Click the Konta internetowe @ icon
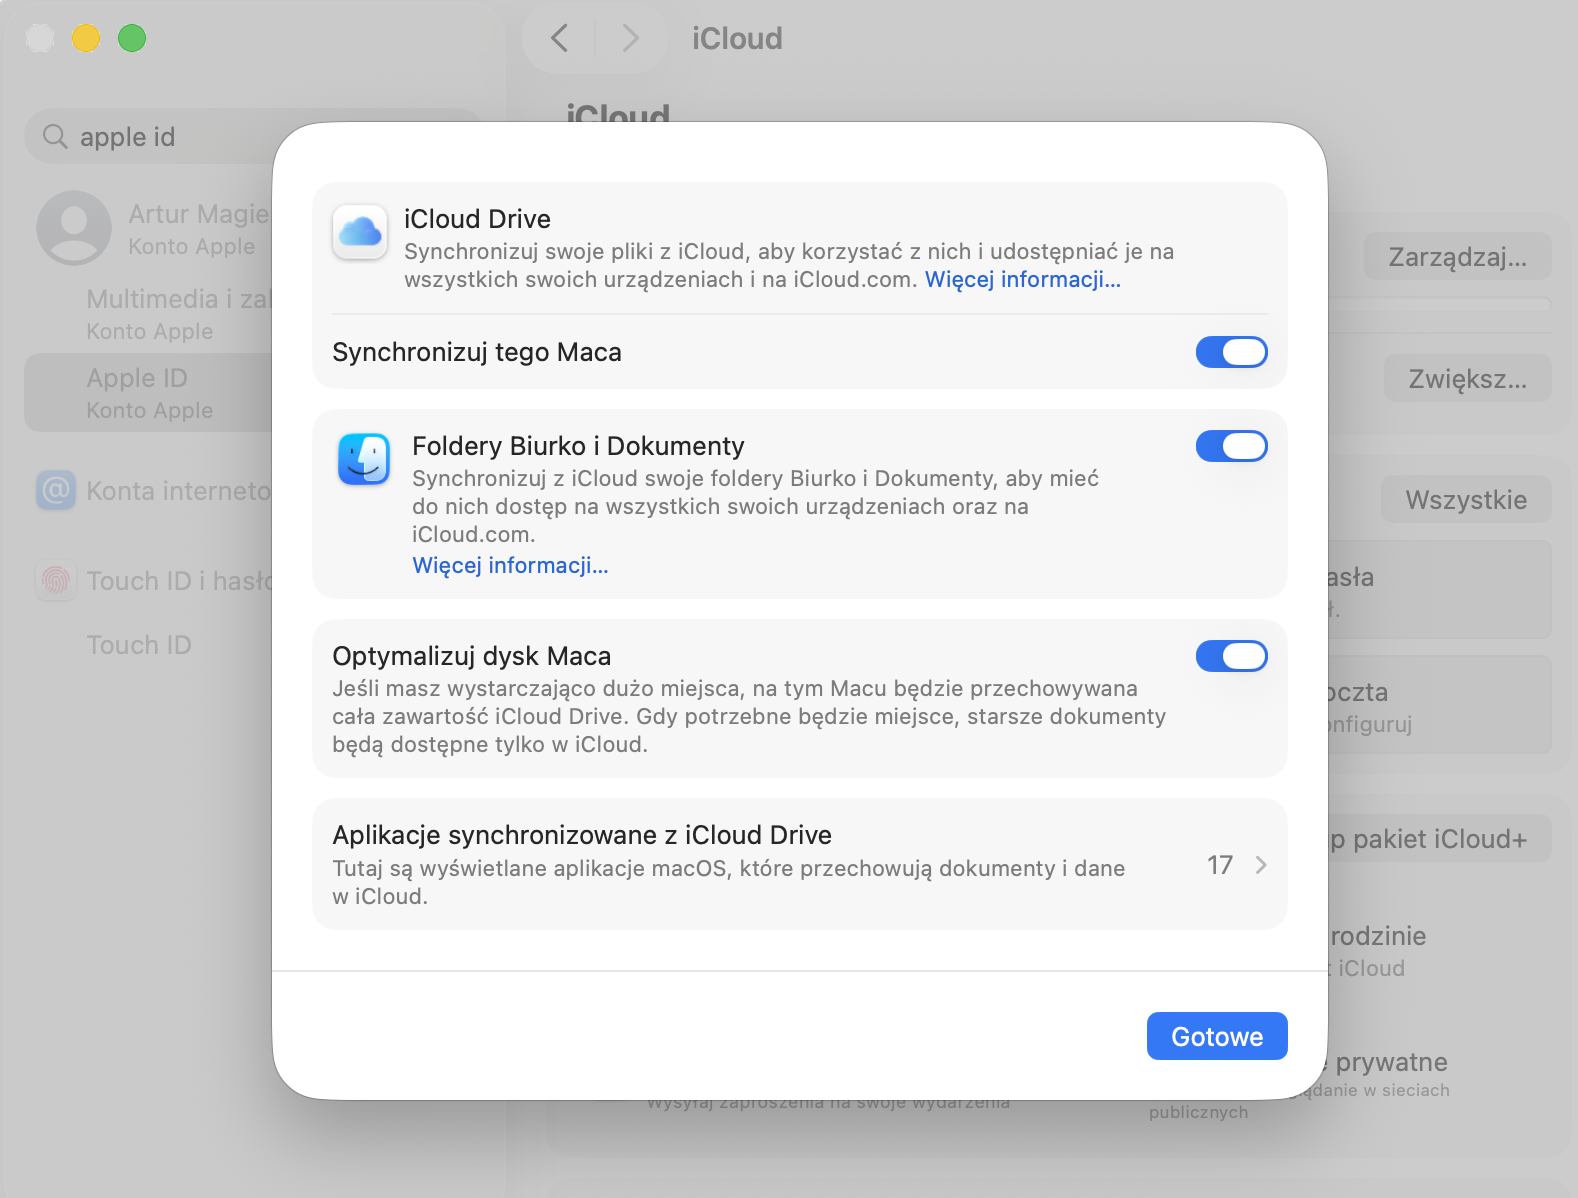 click(x=56, y=490)
